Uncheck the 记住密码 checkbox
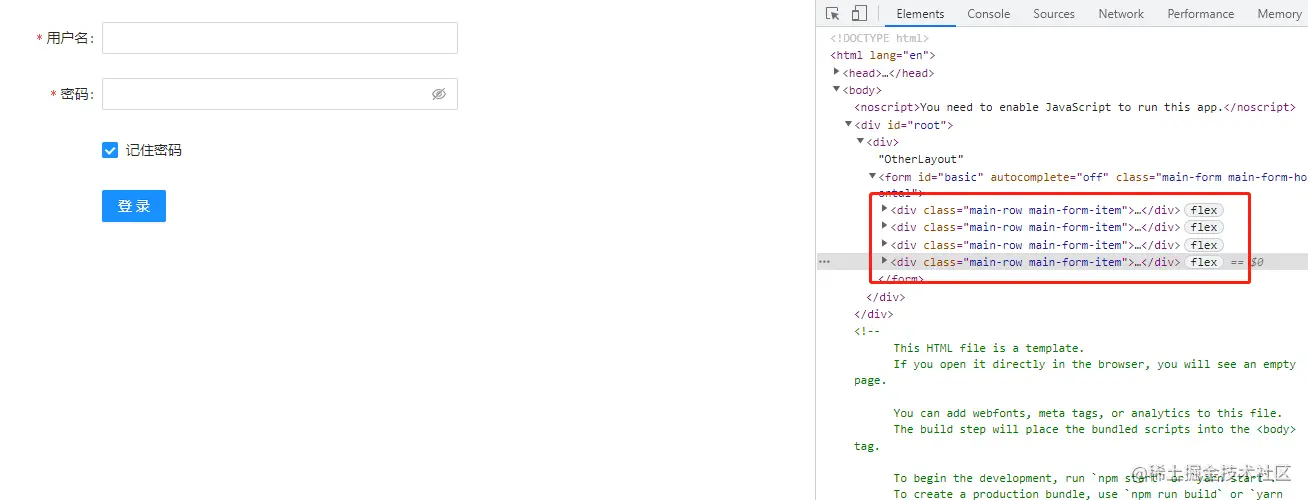1308x500 pixels. coord(110,150)
